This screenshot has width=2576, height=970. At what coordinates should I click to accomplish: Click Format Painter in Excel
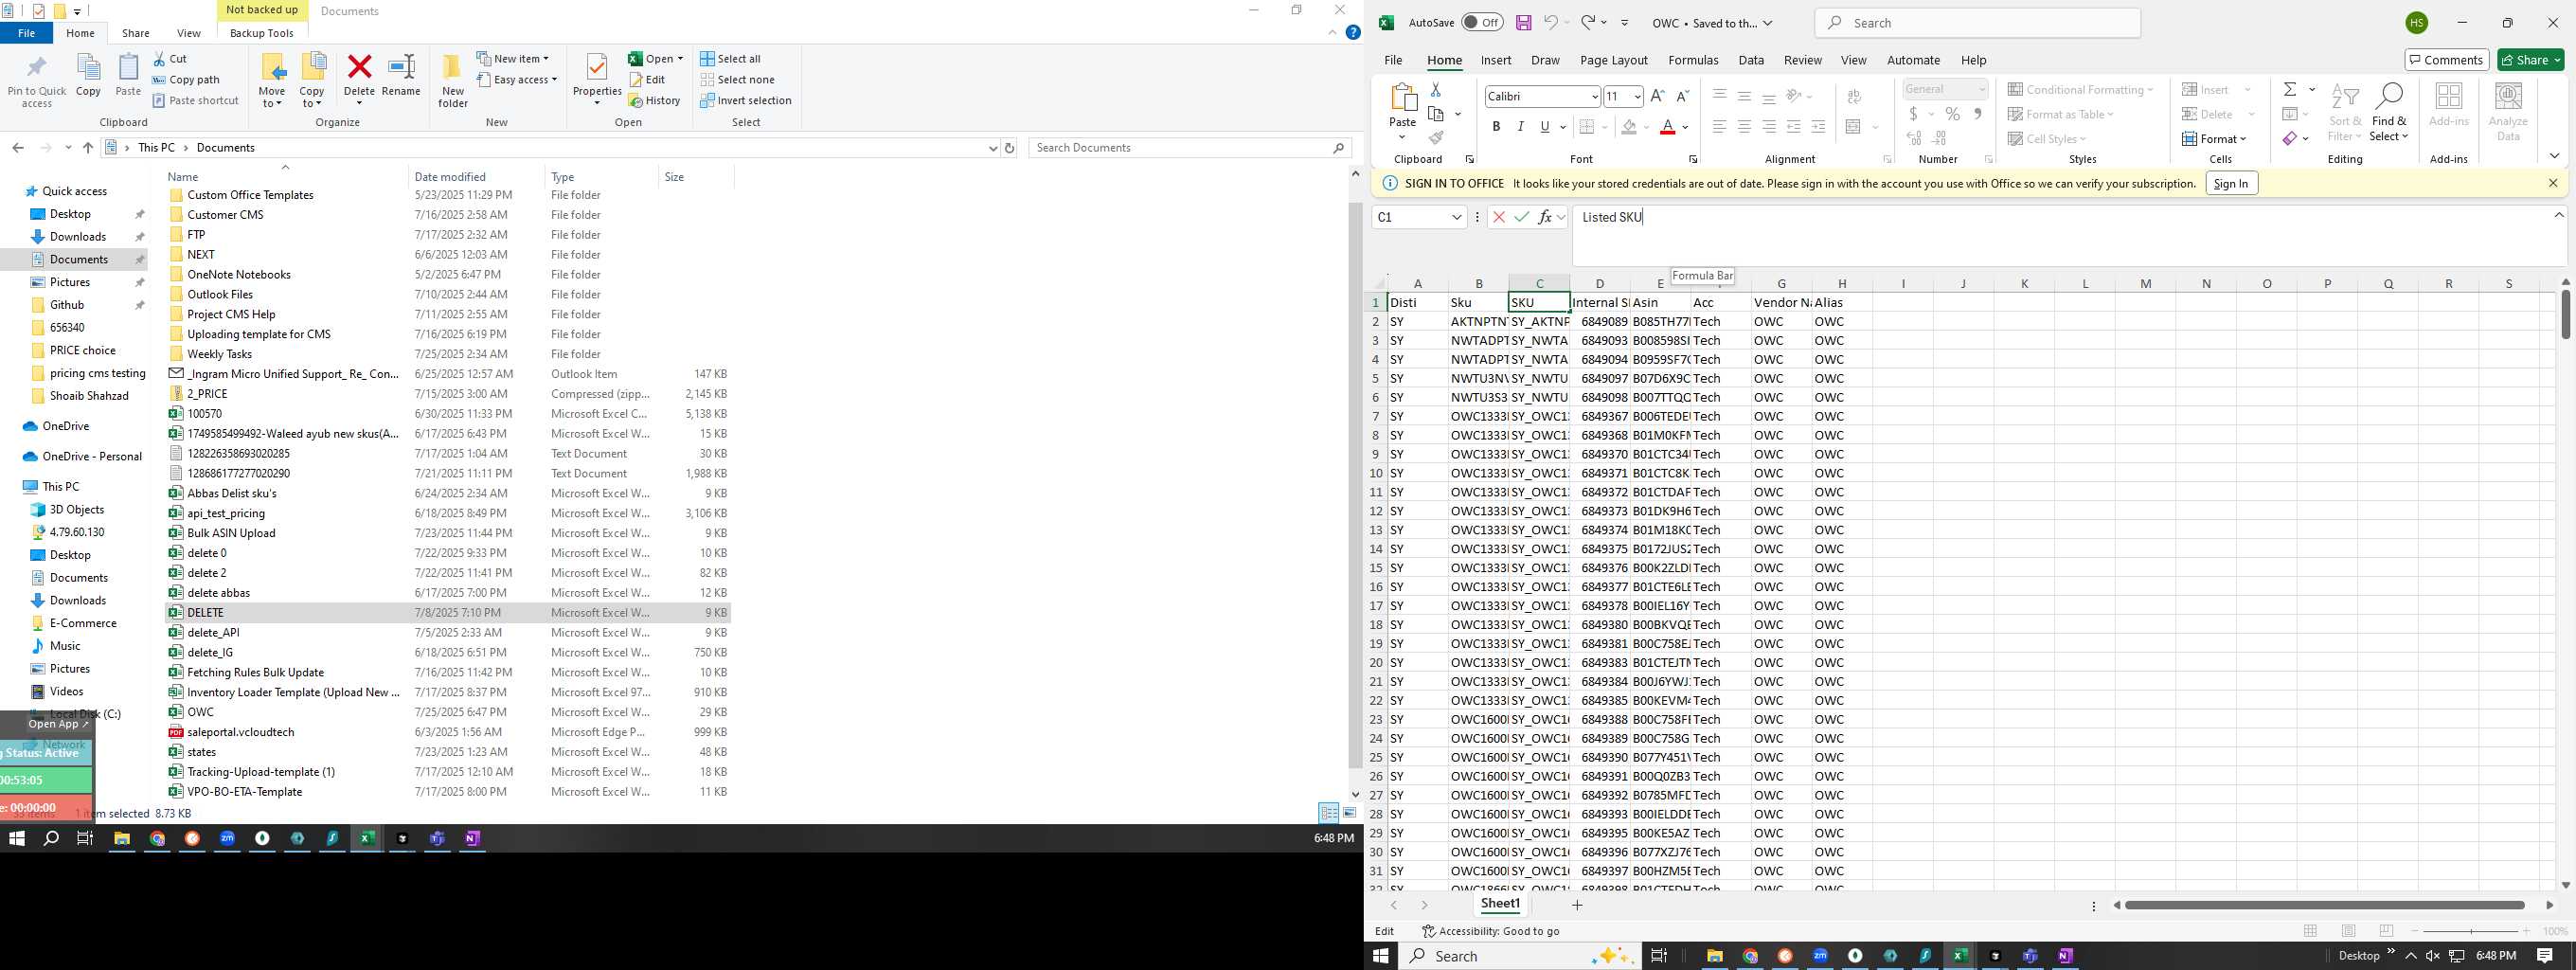[1436, 138]
